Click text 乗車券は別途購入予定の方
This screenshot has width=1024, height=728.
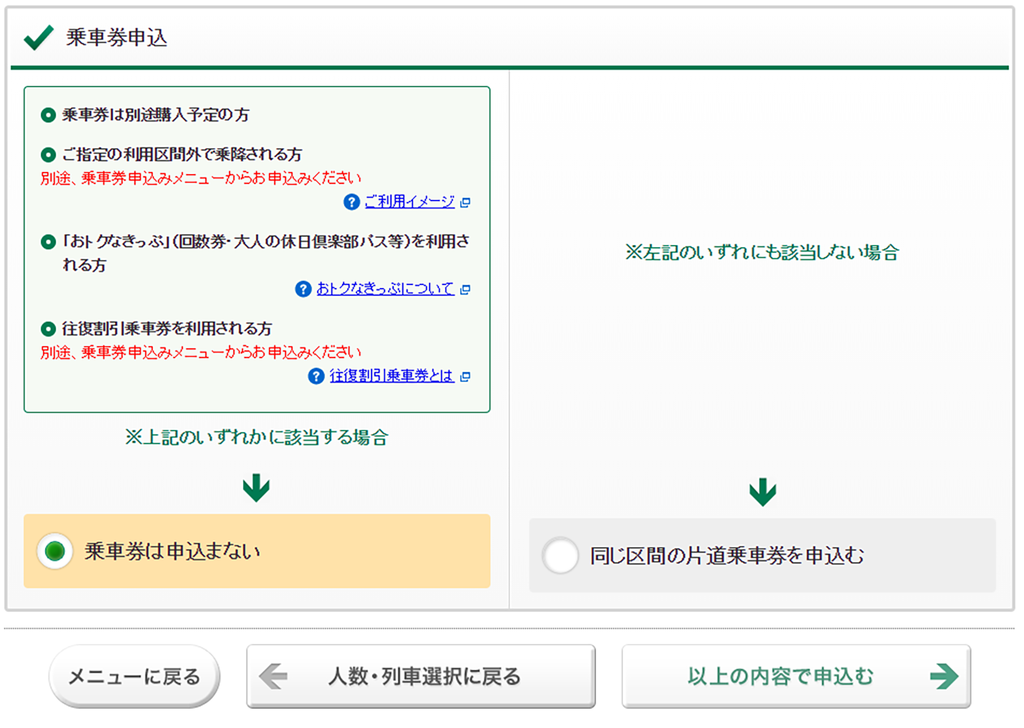(x=156, y=115)
